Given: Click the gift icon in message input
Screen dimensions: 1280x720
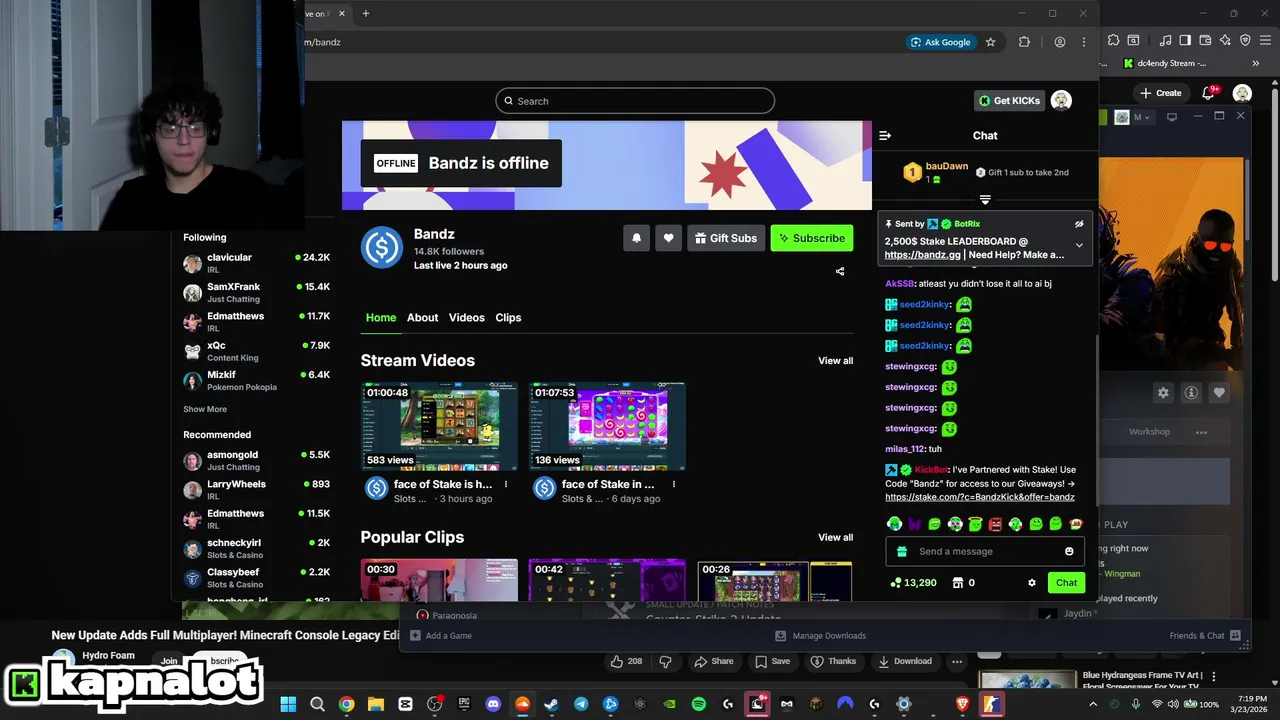Looking at the screenshot, I should [x=902, y=551].
